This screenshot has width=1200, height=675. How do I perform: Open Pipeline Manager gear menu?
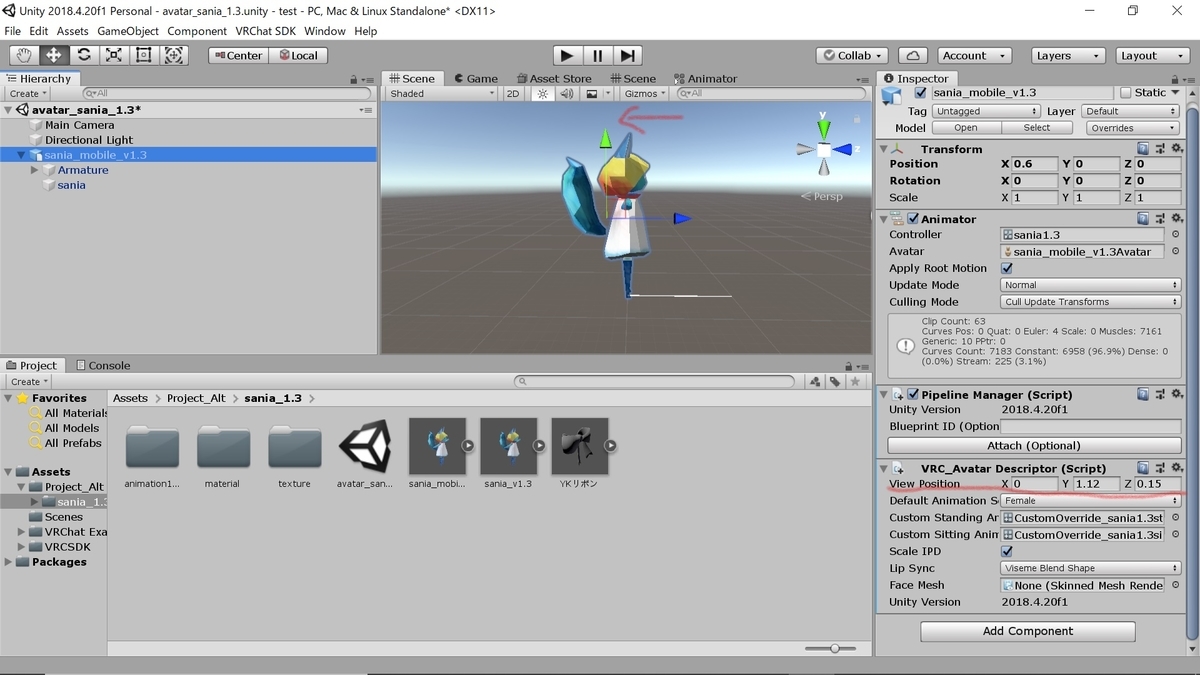point(1175,394)
